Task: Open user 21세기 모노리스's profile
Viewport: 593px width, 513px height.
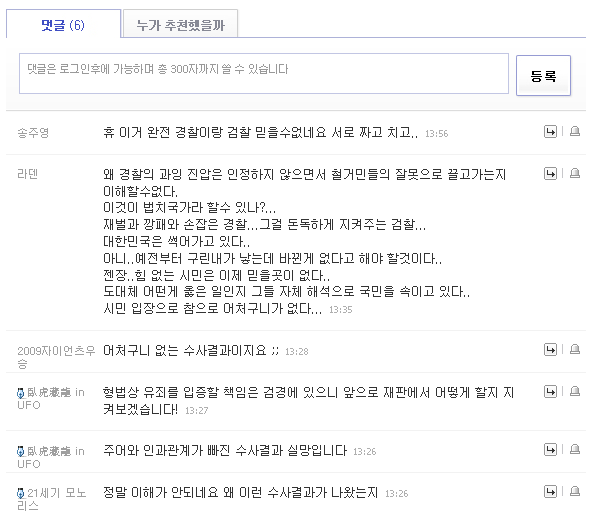Action: pyautogui.click(x=52, y=499)
